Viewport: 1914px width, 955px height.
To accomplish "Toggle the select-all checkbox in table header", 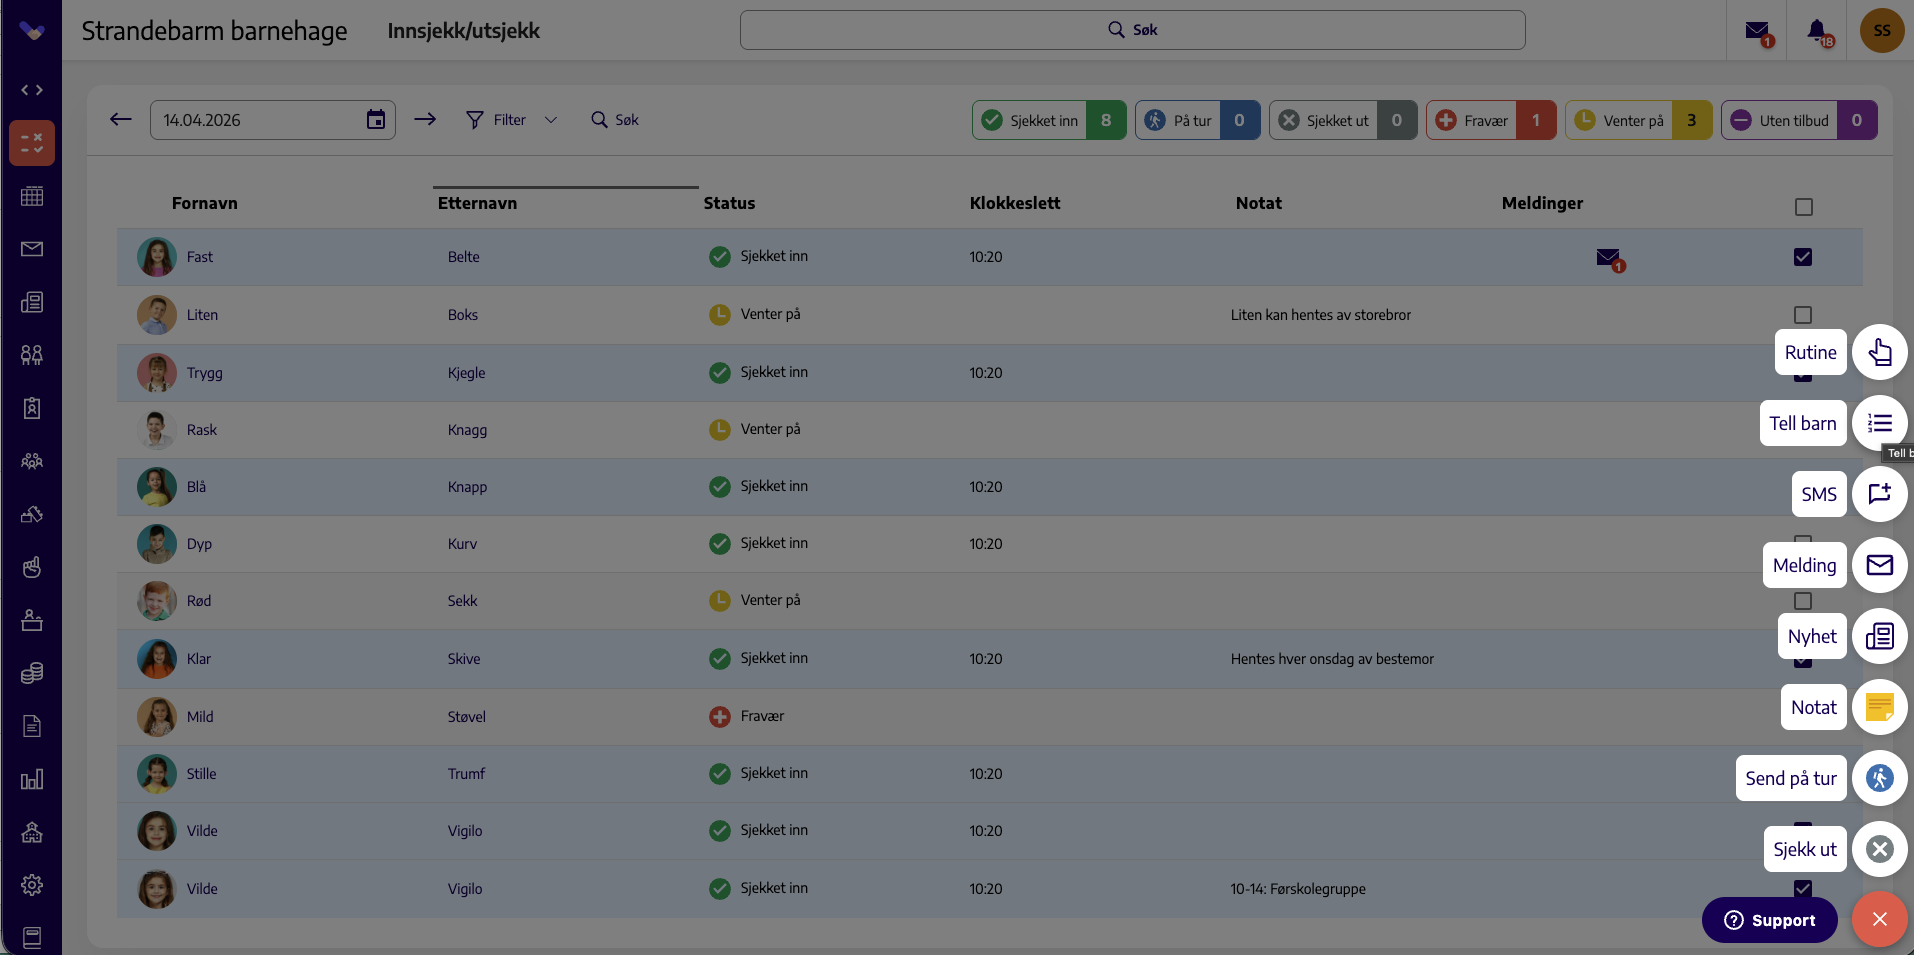I will pyautogui.click(x=1803, y=207).
